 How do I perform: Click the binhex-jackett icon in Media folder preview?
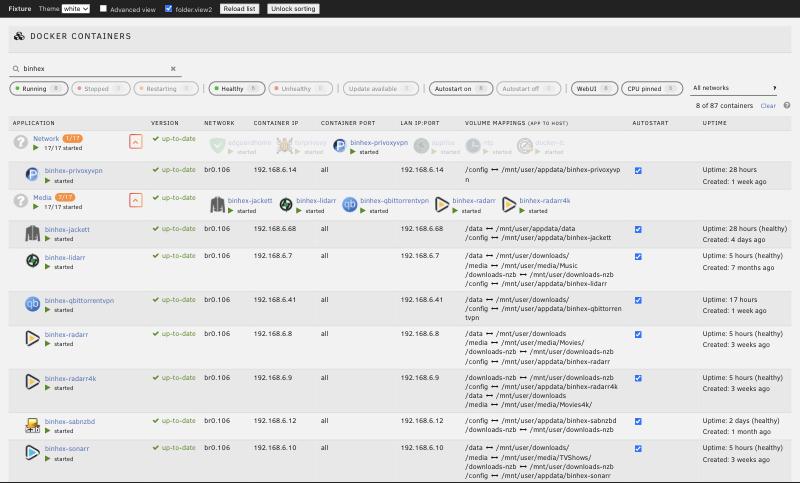point(218,205)
